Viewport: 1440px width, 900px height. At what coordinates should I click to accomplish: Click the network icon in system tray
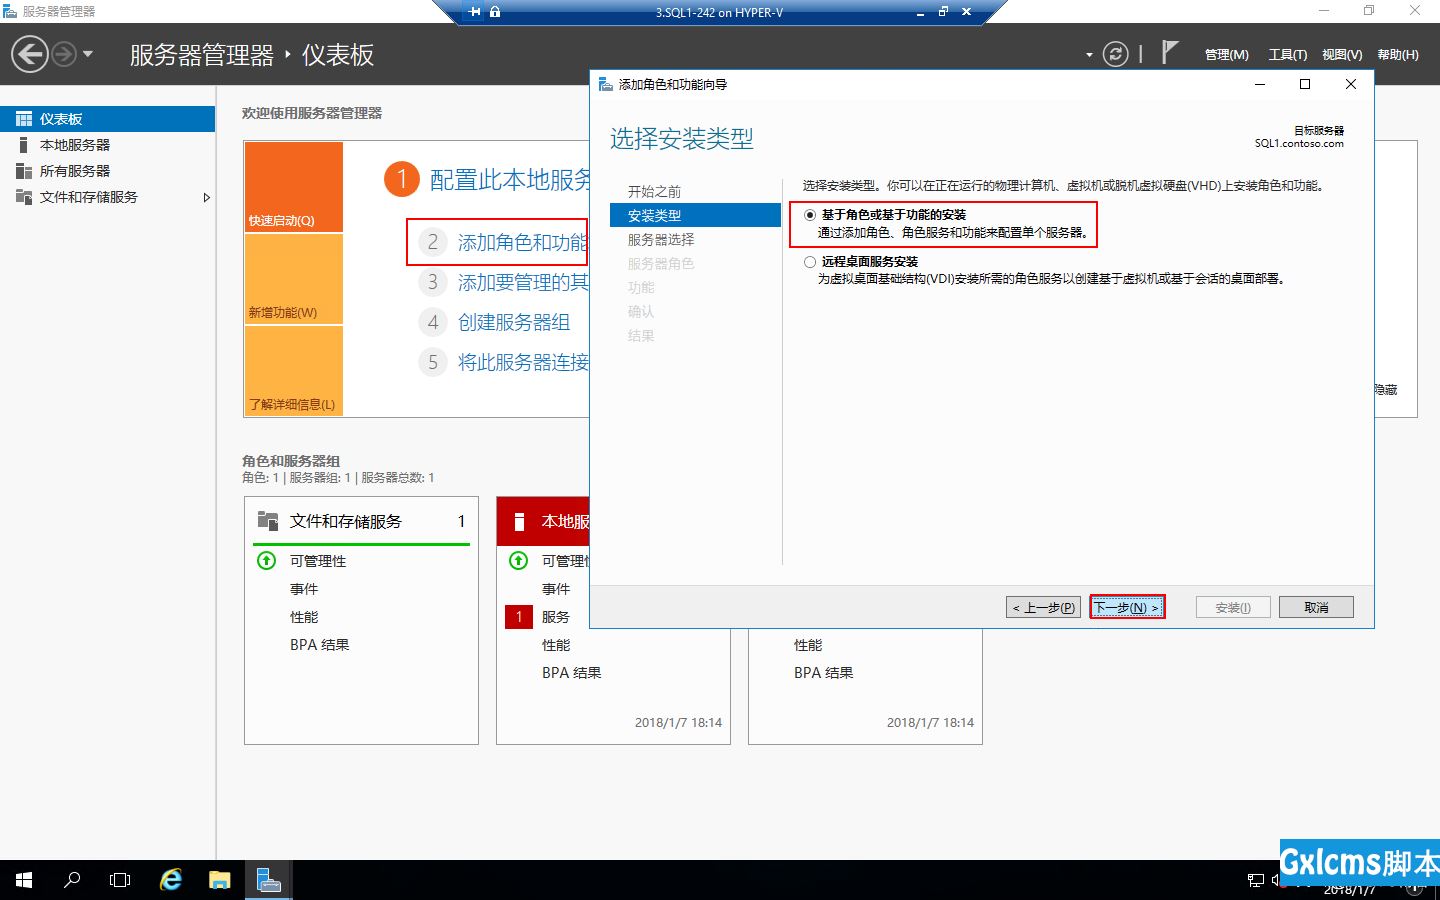coord(1256,881)
